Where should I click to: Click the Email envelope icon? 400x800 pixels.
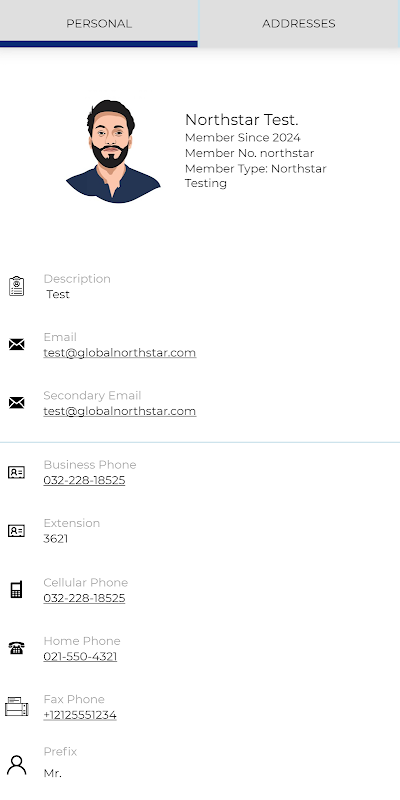[x=16, y=344]
